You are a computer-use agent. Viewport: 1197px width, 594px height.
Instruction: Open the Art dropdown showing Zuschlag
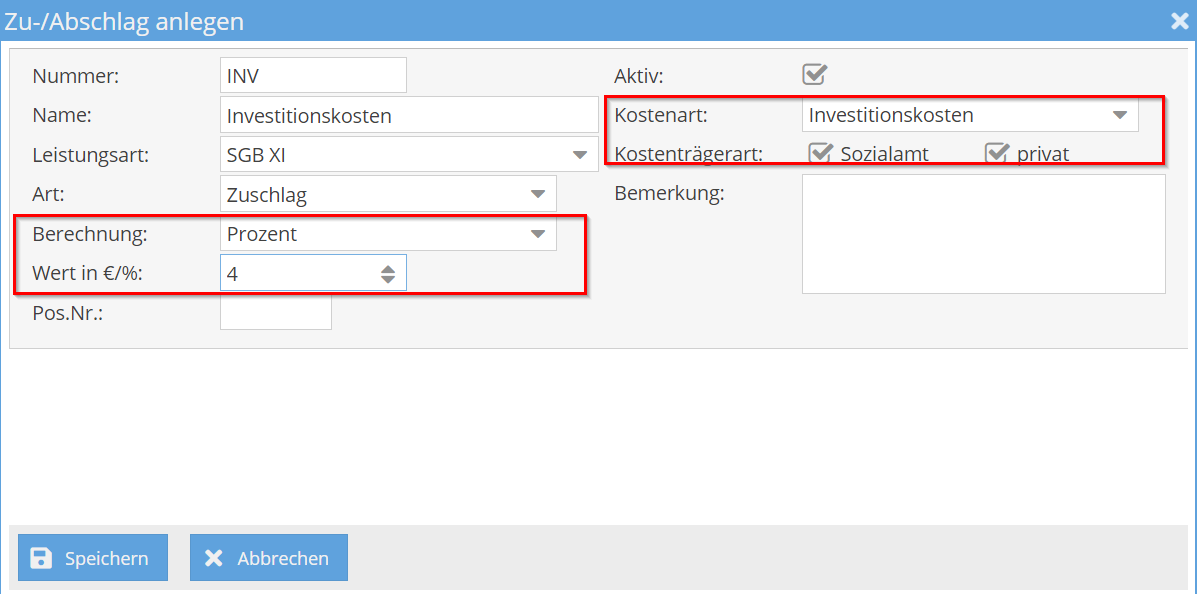click(540, 193)
